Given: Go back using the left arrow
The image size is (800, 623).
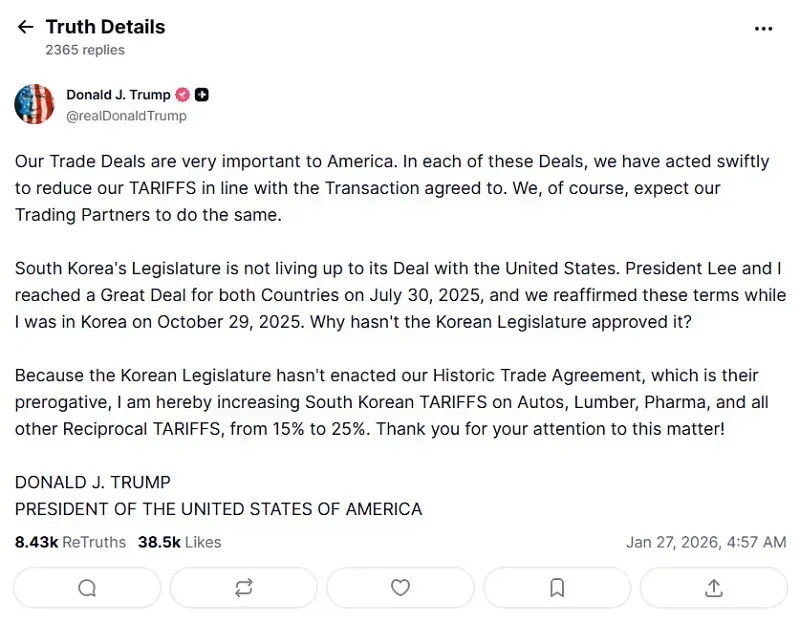Looking at the screenshot, I should (x=25, y=27).
